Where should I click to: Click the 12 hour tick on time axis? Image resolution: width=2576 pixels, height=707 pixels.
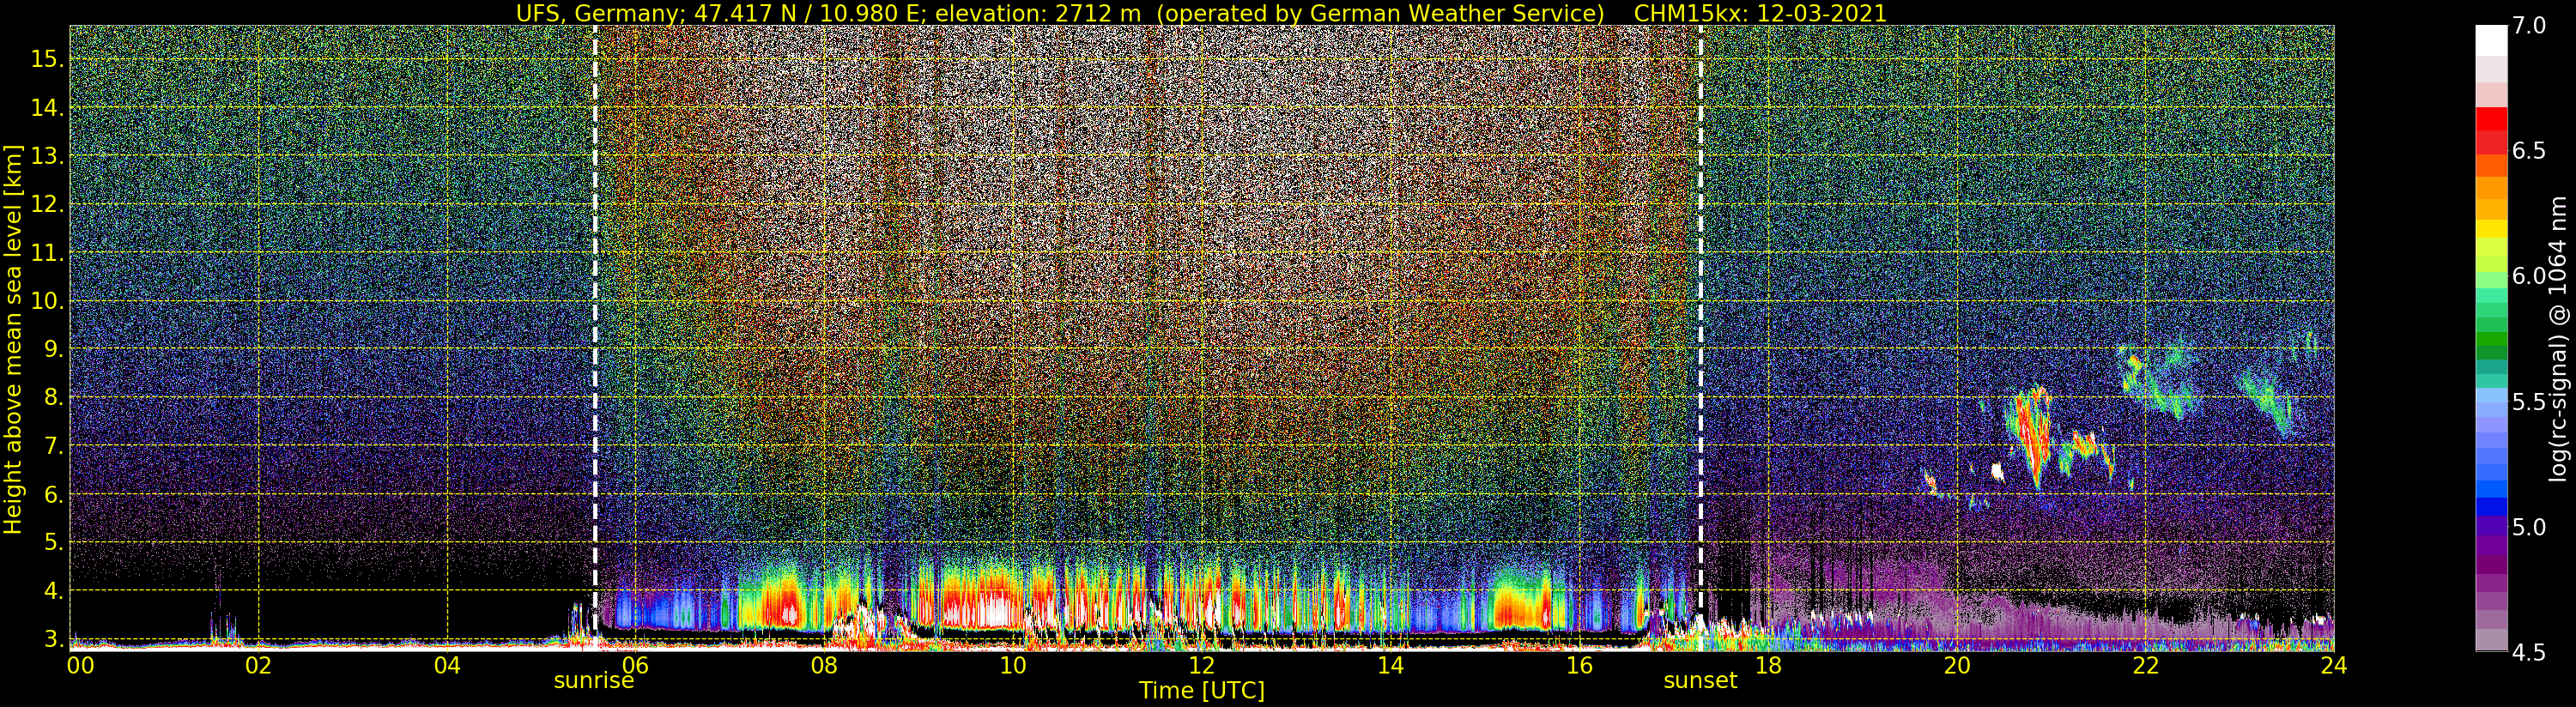pos(1202,664)
